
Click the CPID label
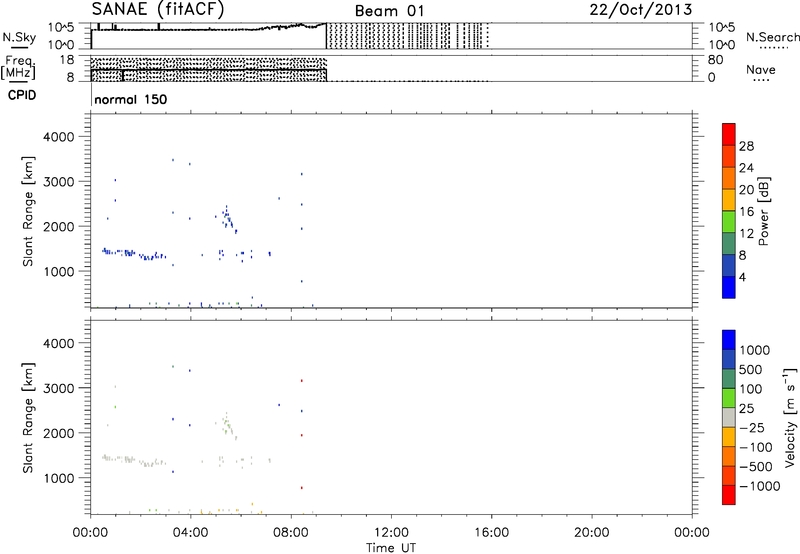pos(22,95)
